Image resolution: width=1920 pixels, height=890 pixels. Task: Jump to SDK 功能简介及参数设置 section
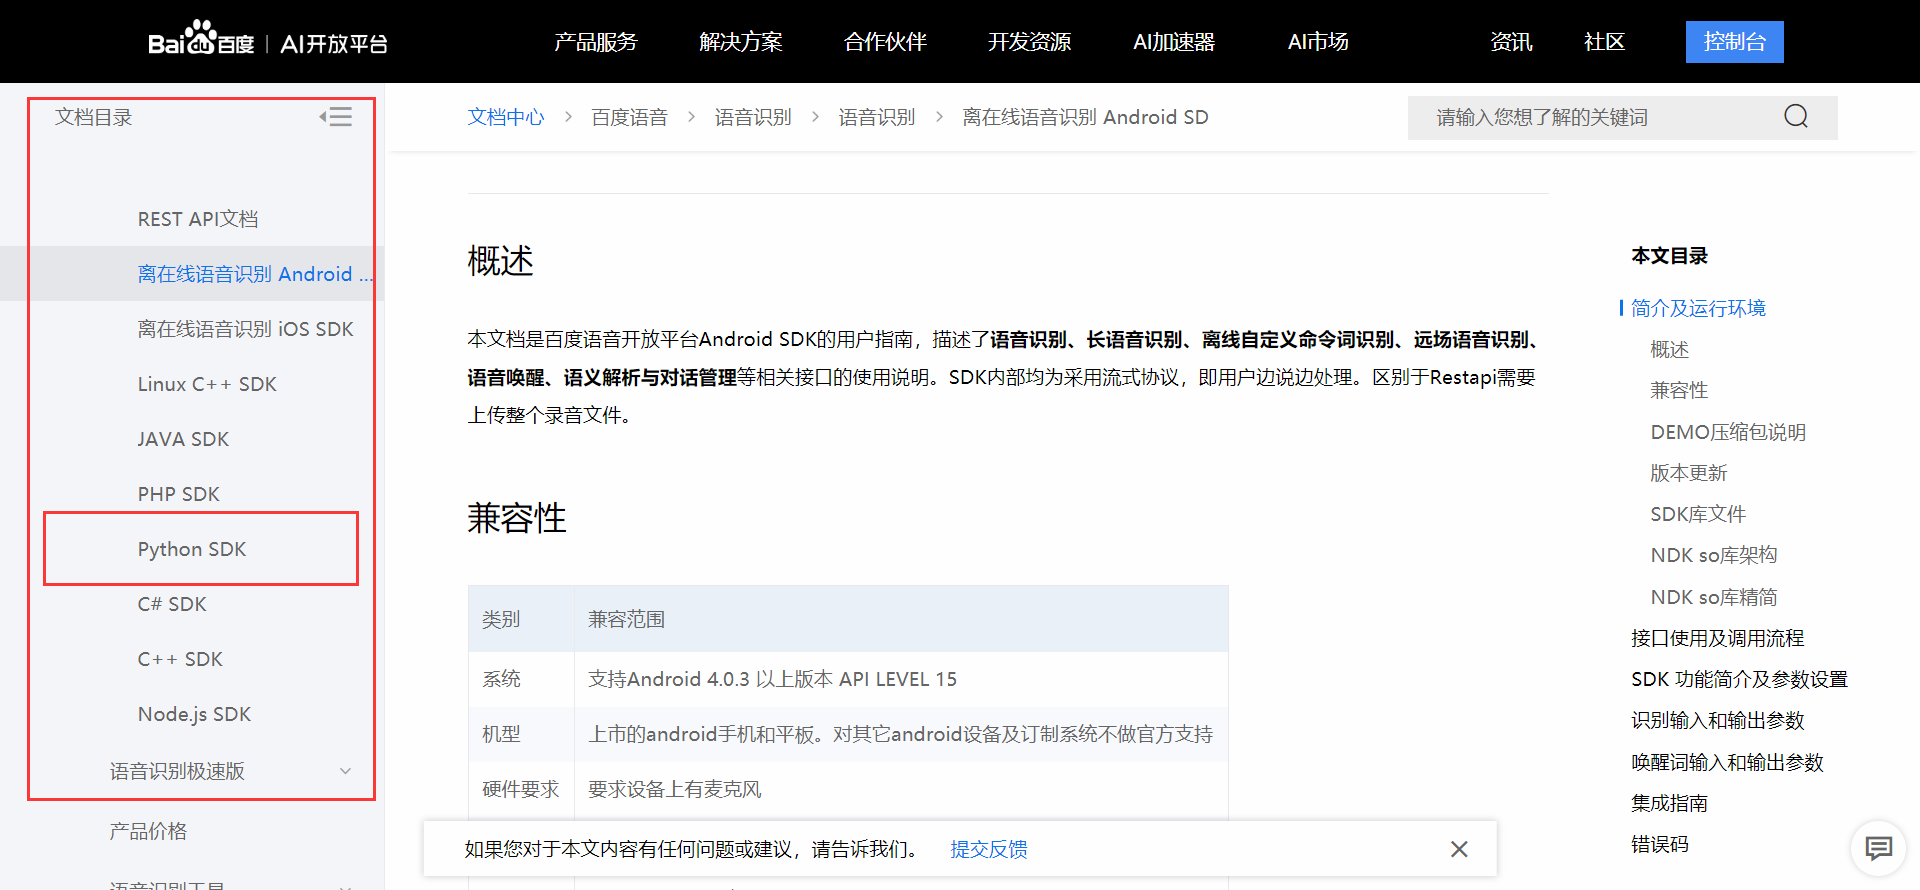[x=1739, y=679]
